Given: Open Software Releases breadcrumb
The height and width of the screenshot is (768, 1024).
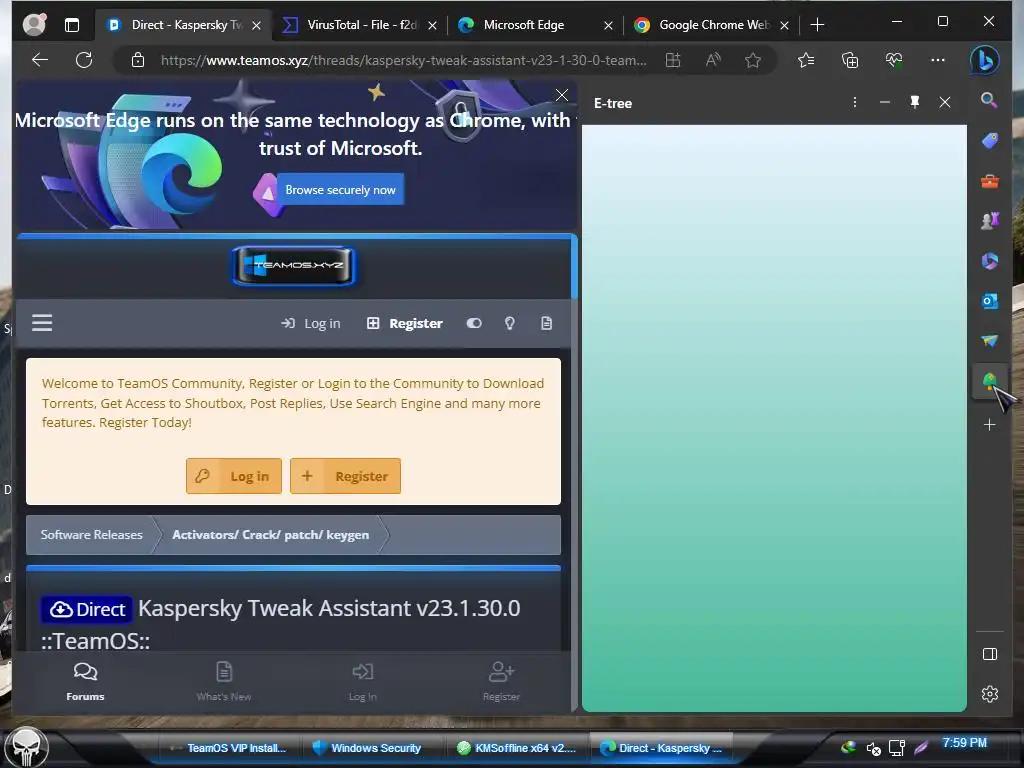Looking at the screenshot, I should click(91, 535).
